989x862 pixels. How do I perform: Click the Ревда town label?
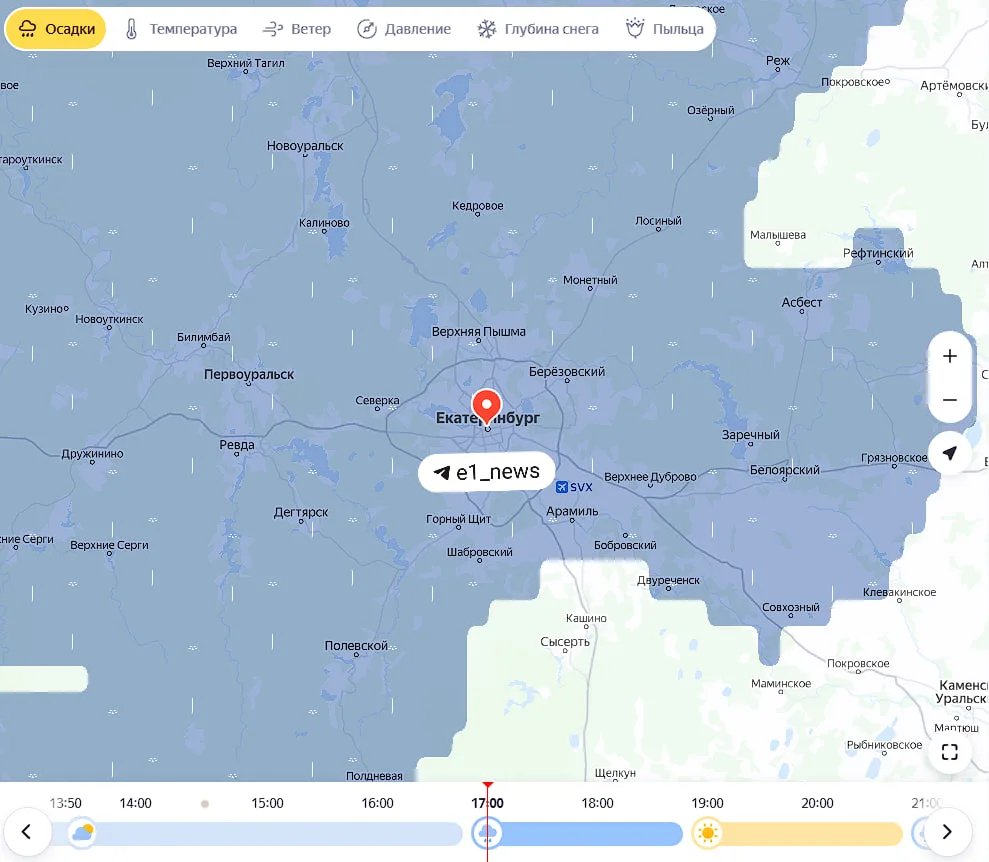[x=237, y=445]
